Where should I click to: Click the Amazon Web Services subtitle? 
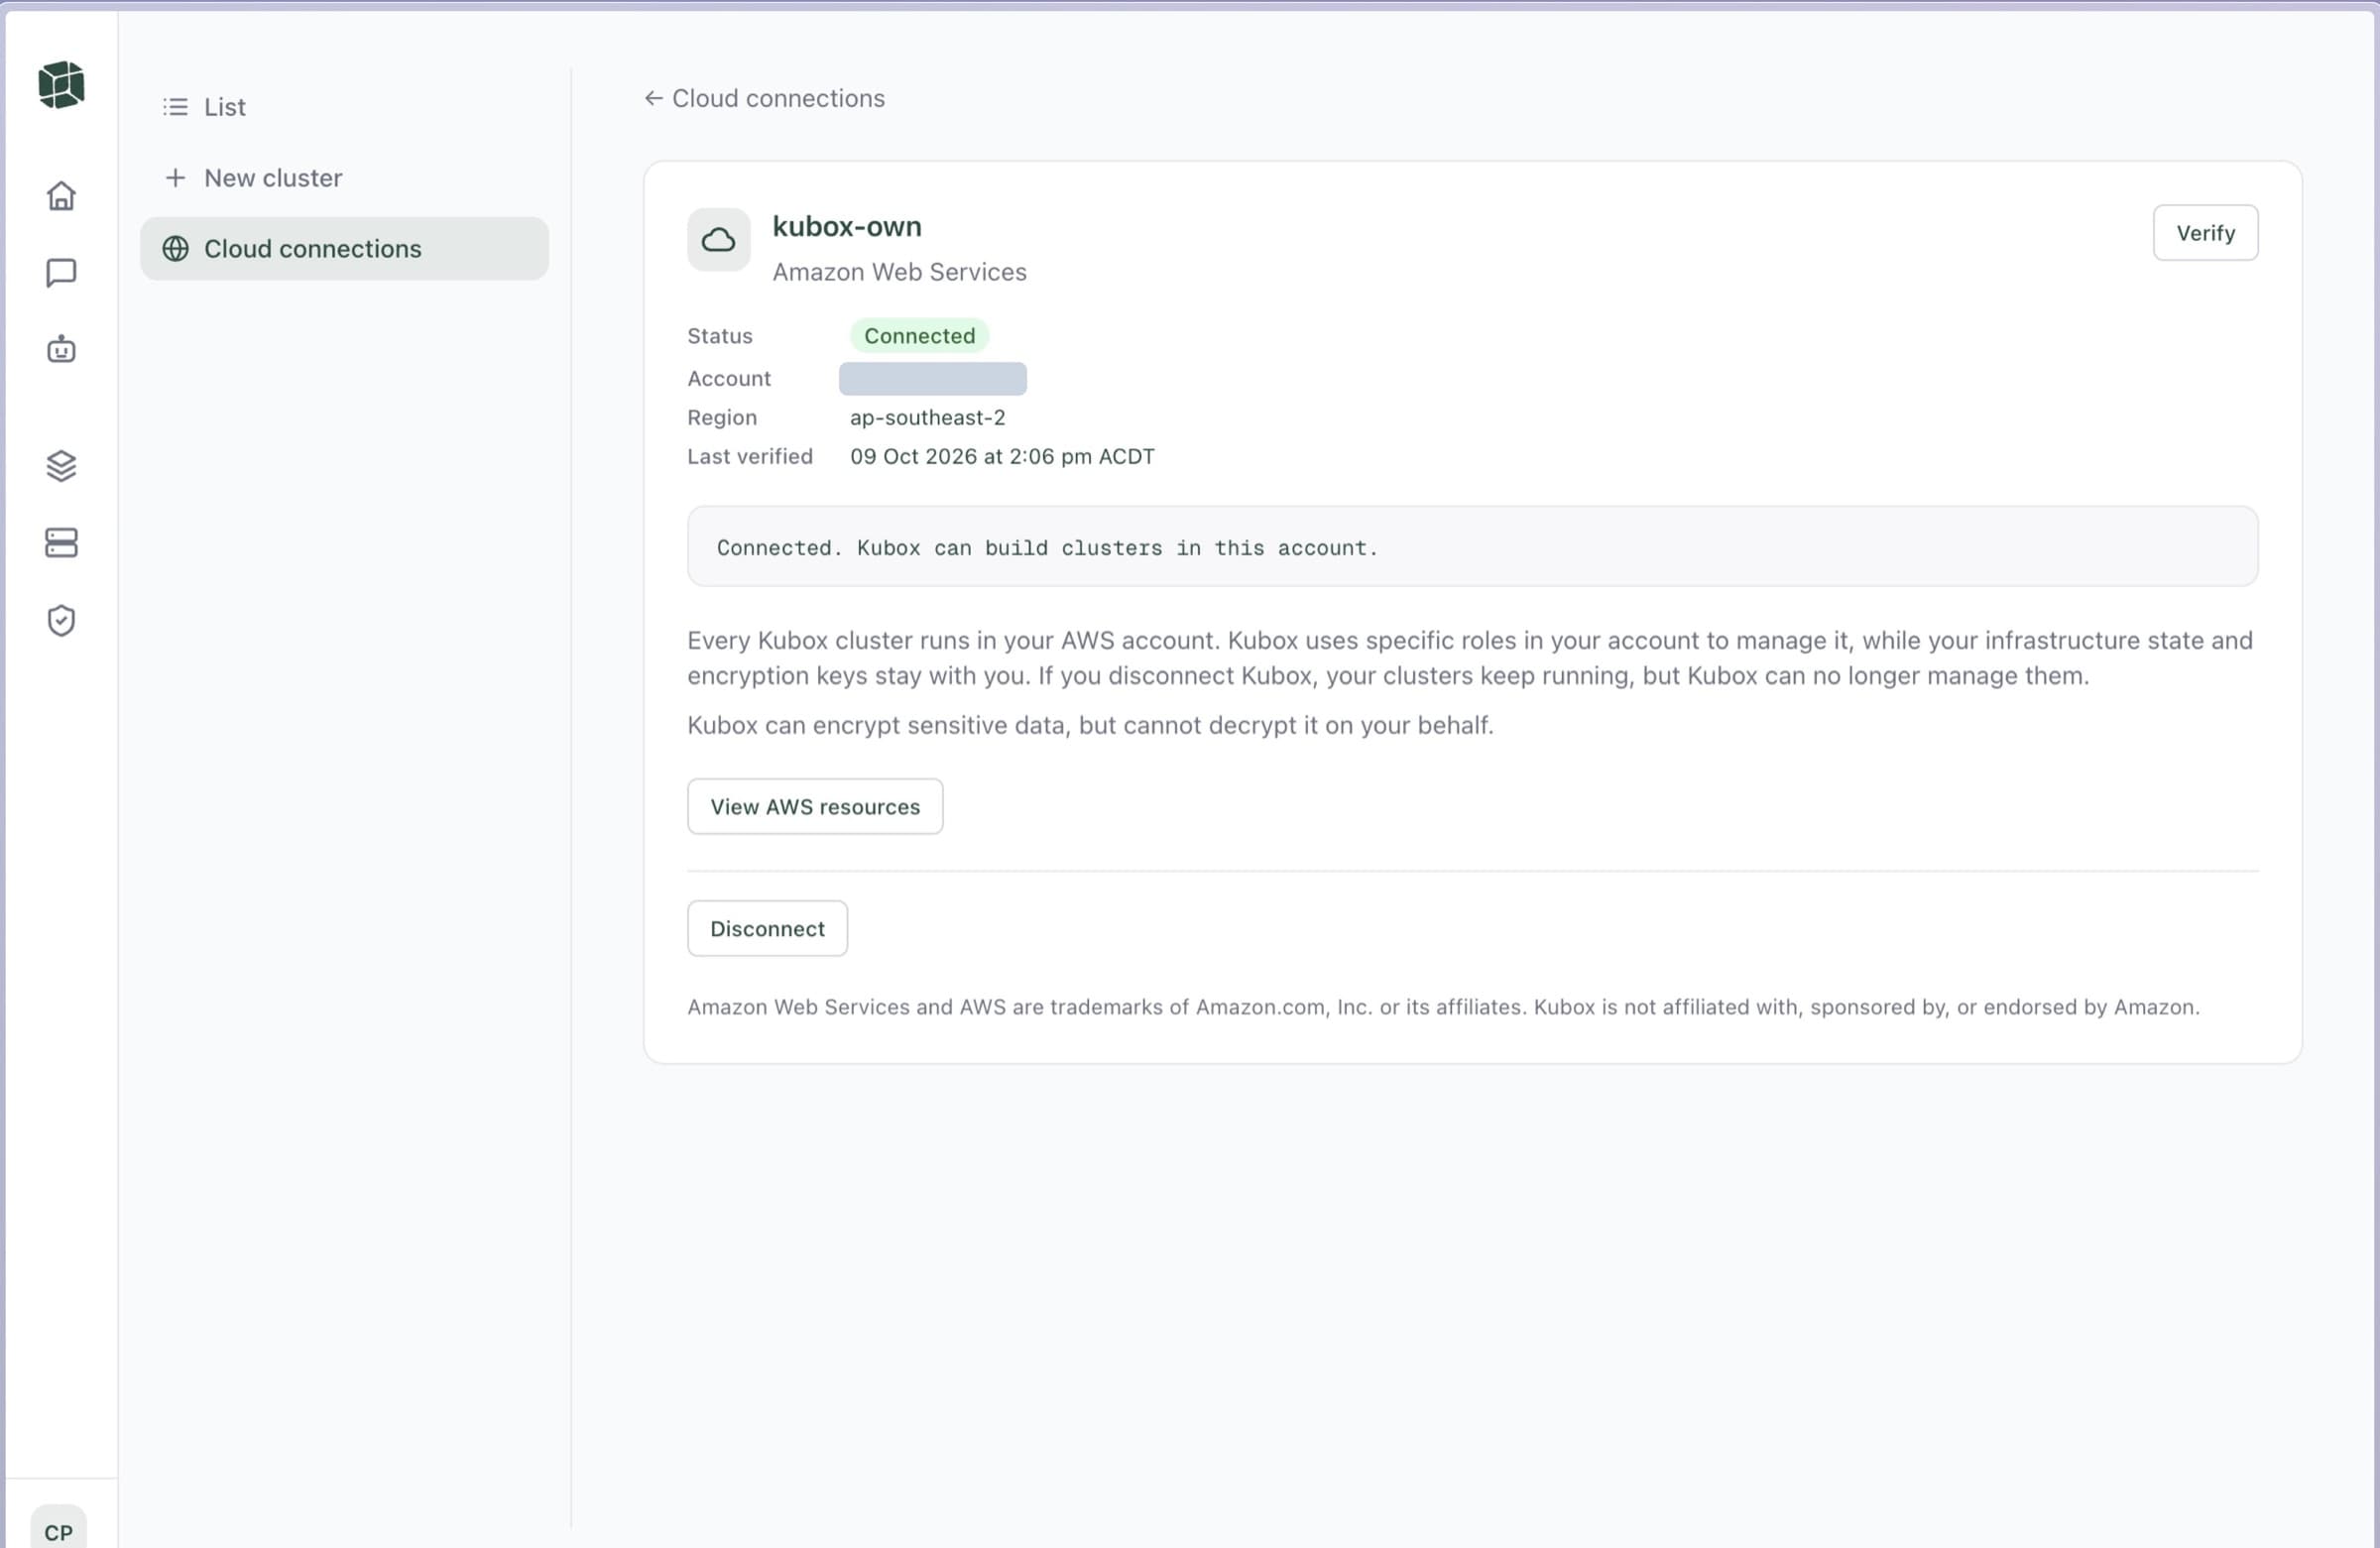(899, 272)
